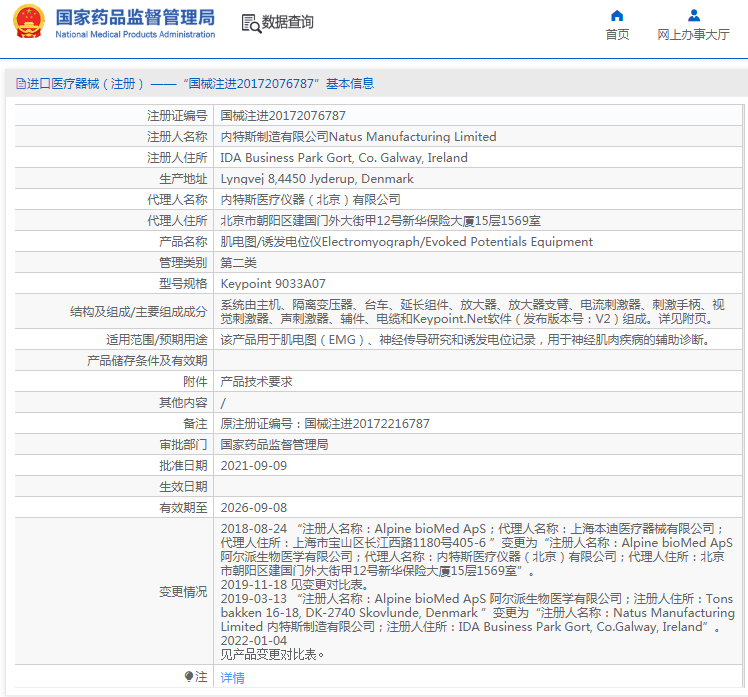The width and height of the screenshot is (748, 697).
Task: Click the 首页 house icon
Action: click(x=617, y=15)
